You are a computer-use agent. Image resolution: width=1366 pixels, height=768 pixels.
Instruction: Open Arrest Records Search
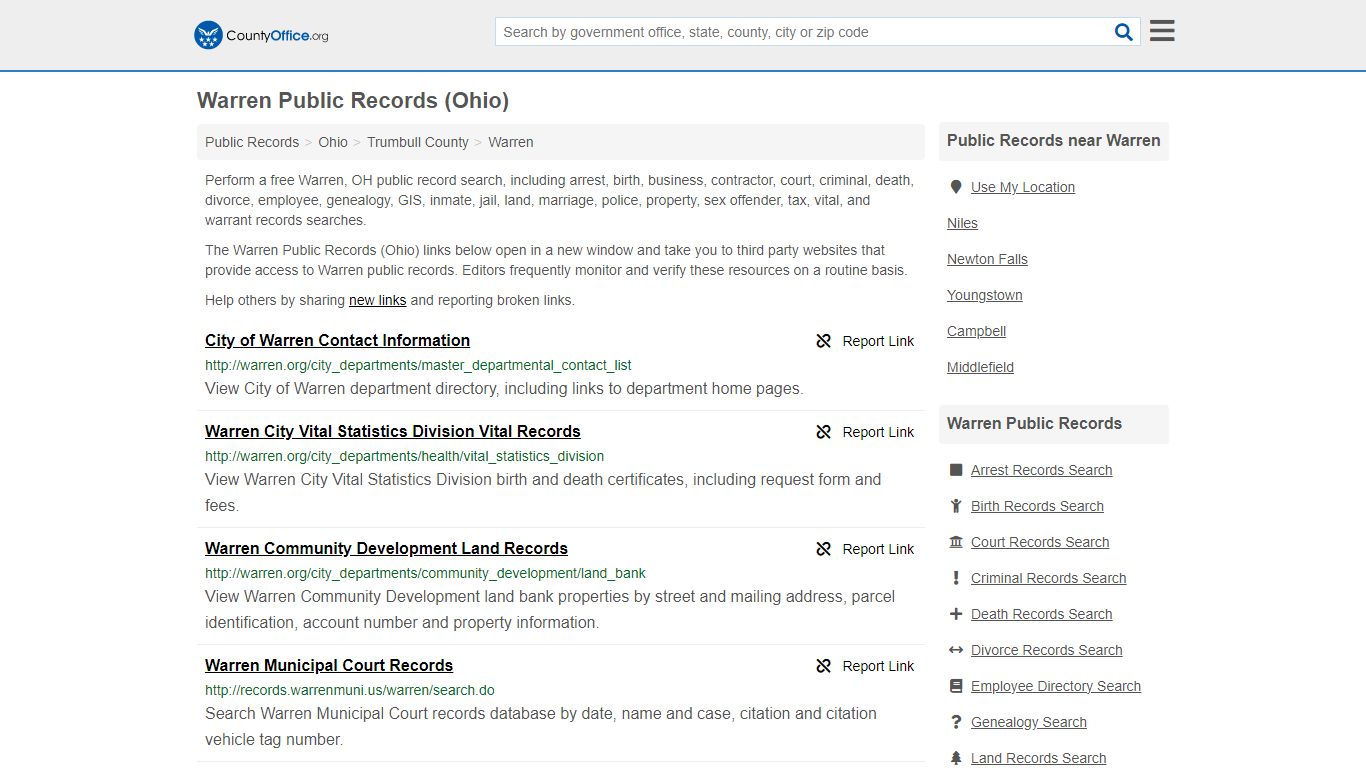pos(1041,470)
